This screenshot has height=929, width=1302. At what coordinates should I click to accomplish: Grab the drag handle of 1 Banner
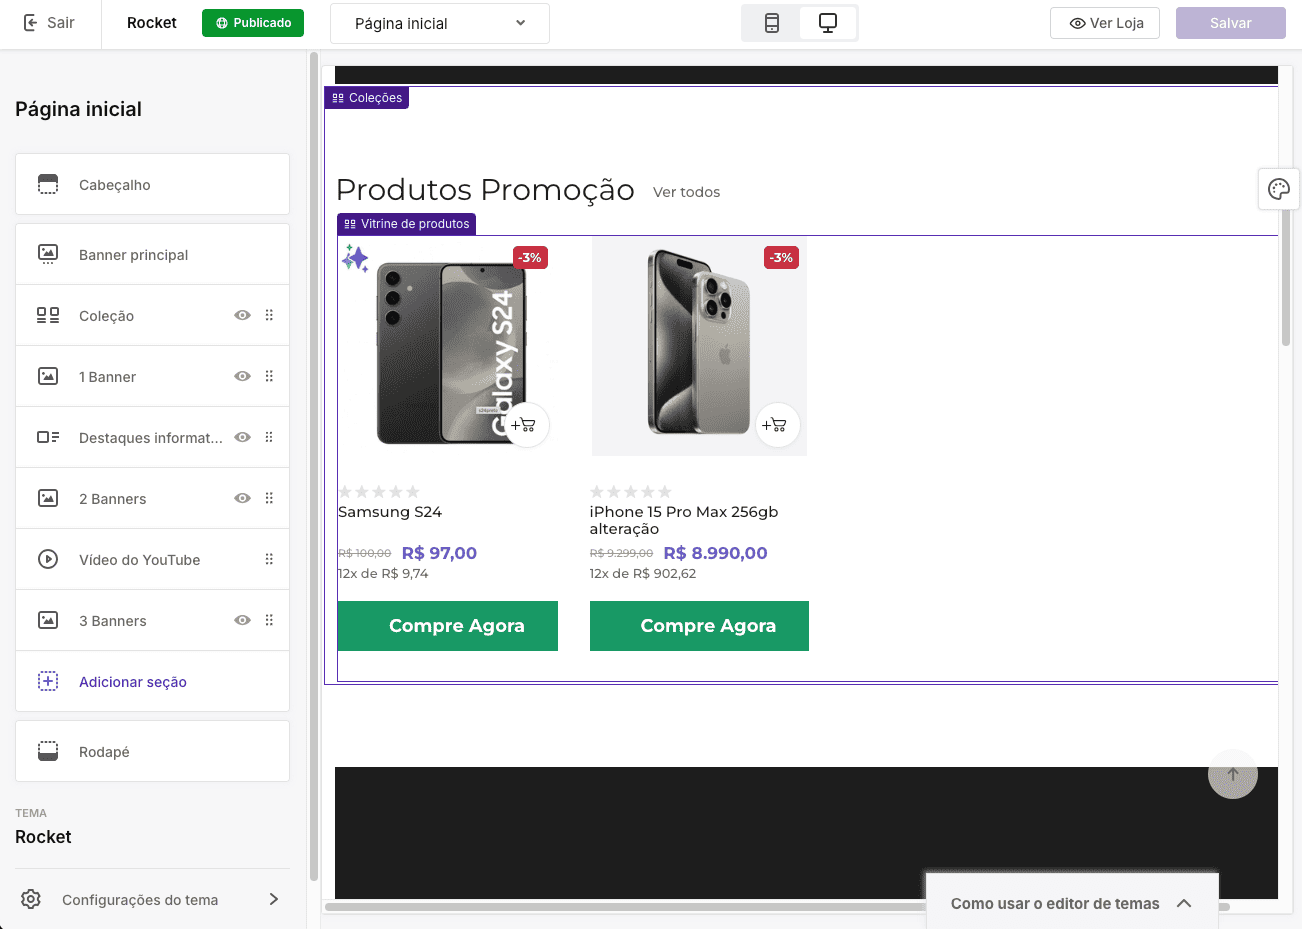269,376
